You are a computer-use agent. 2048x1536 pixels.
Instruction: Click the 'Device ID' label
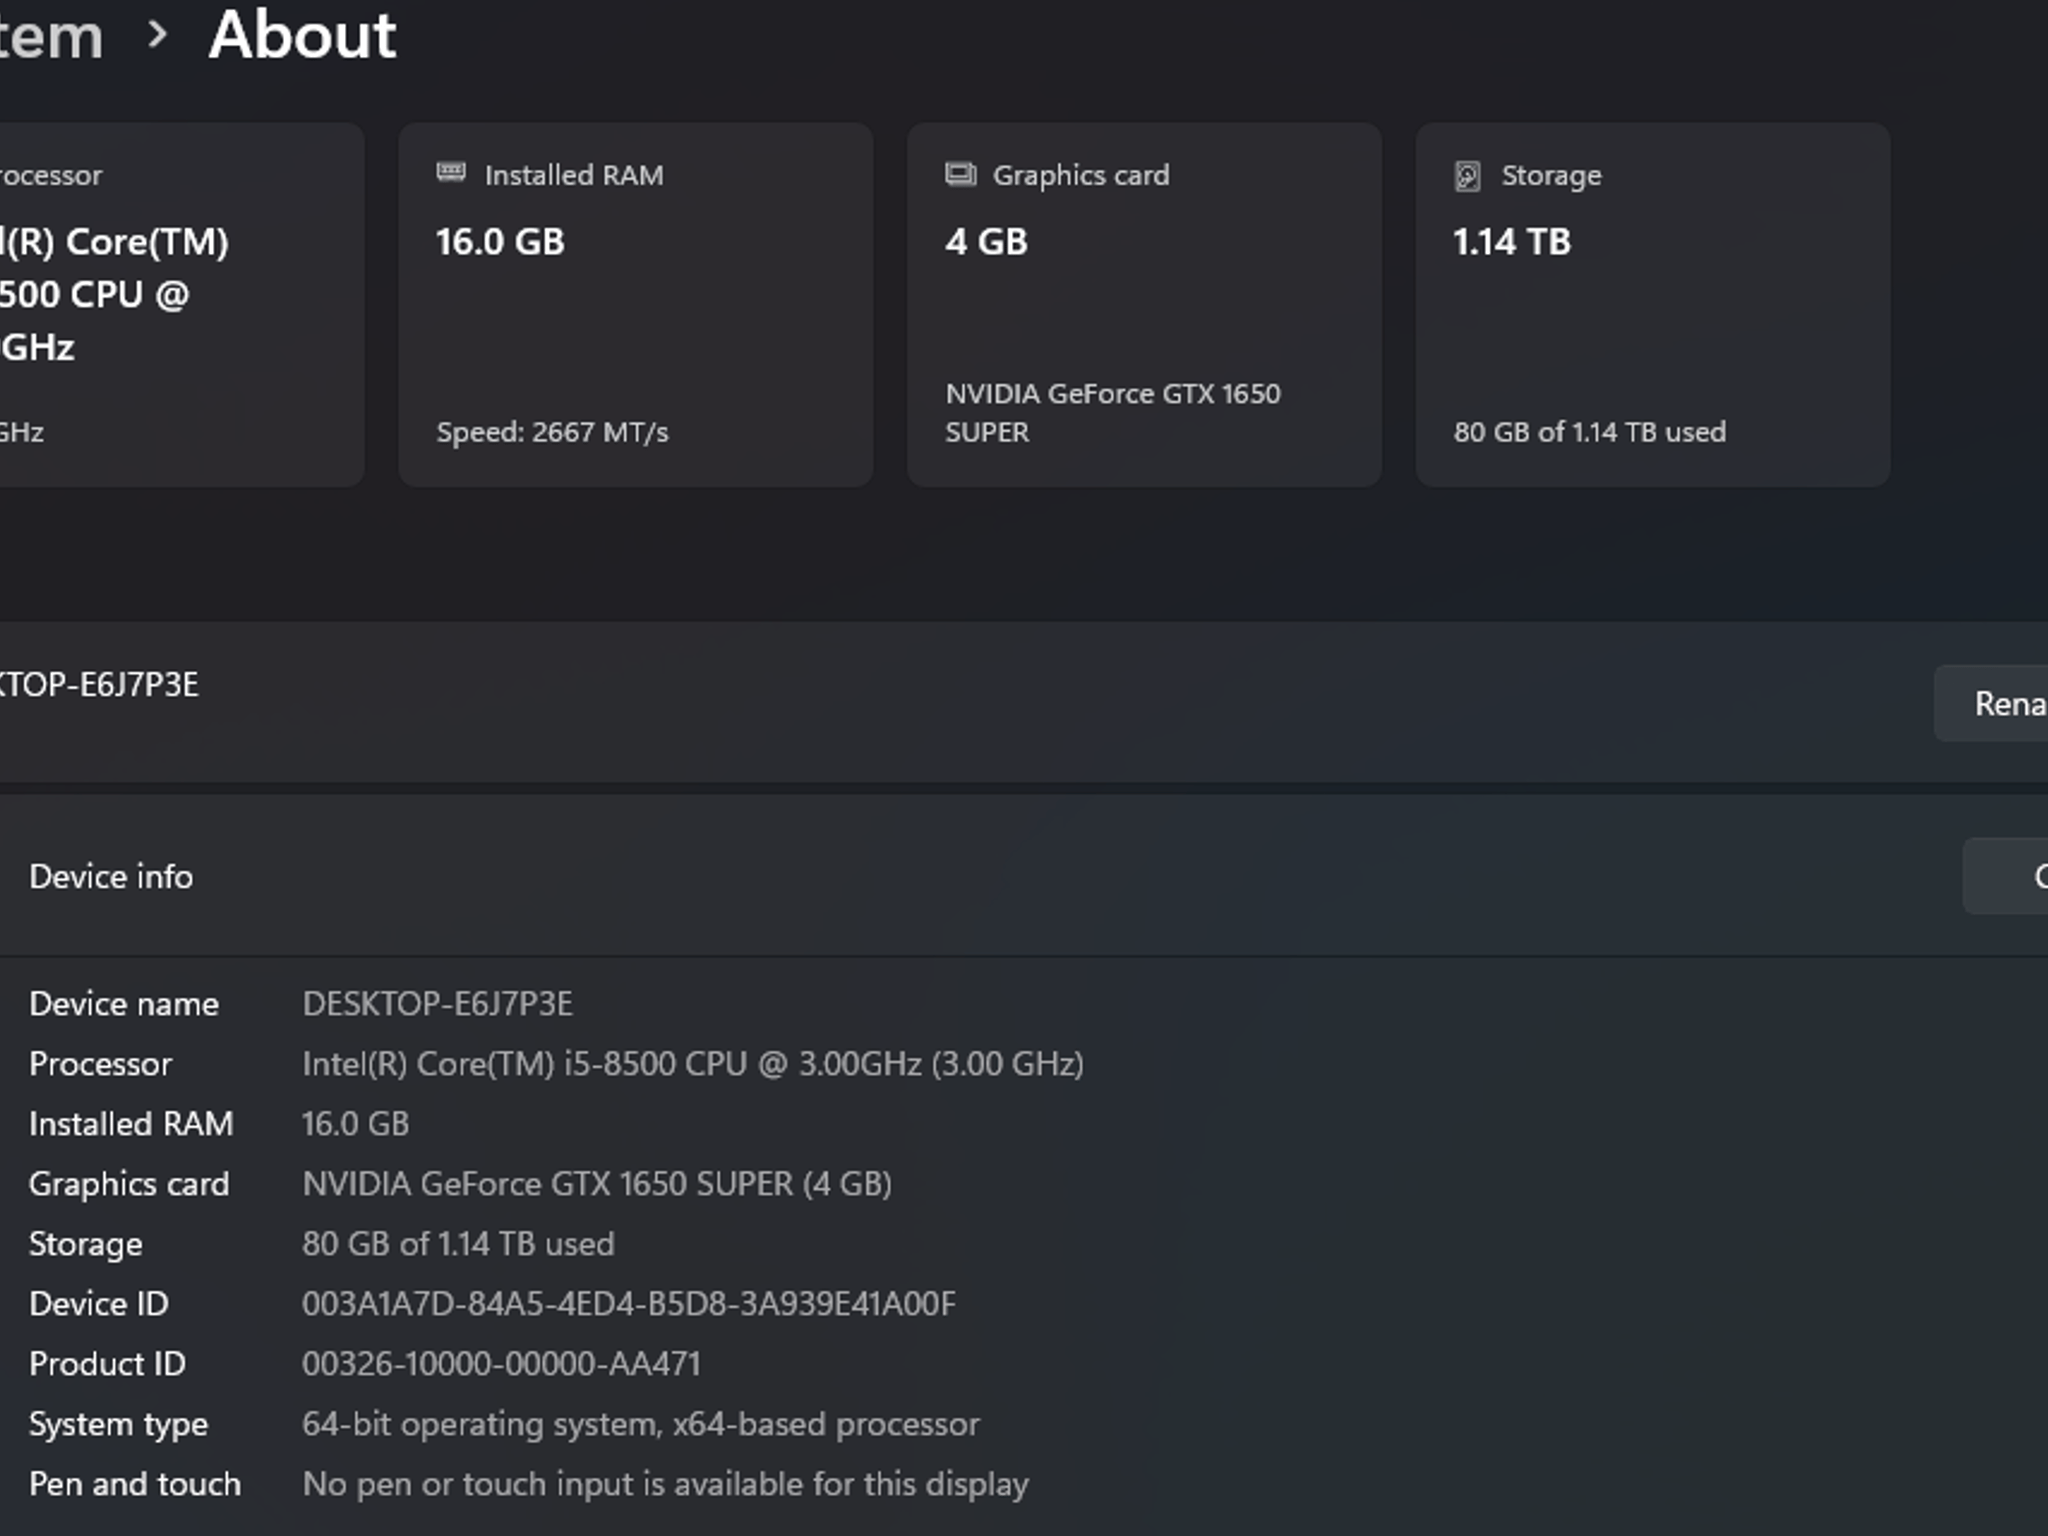click(x=99, y=1304)
